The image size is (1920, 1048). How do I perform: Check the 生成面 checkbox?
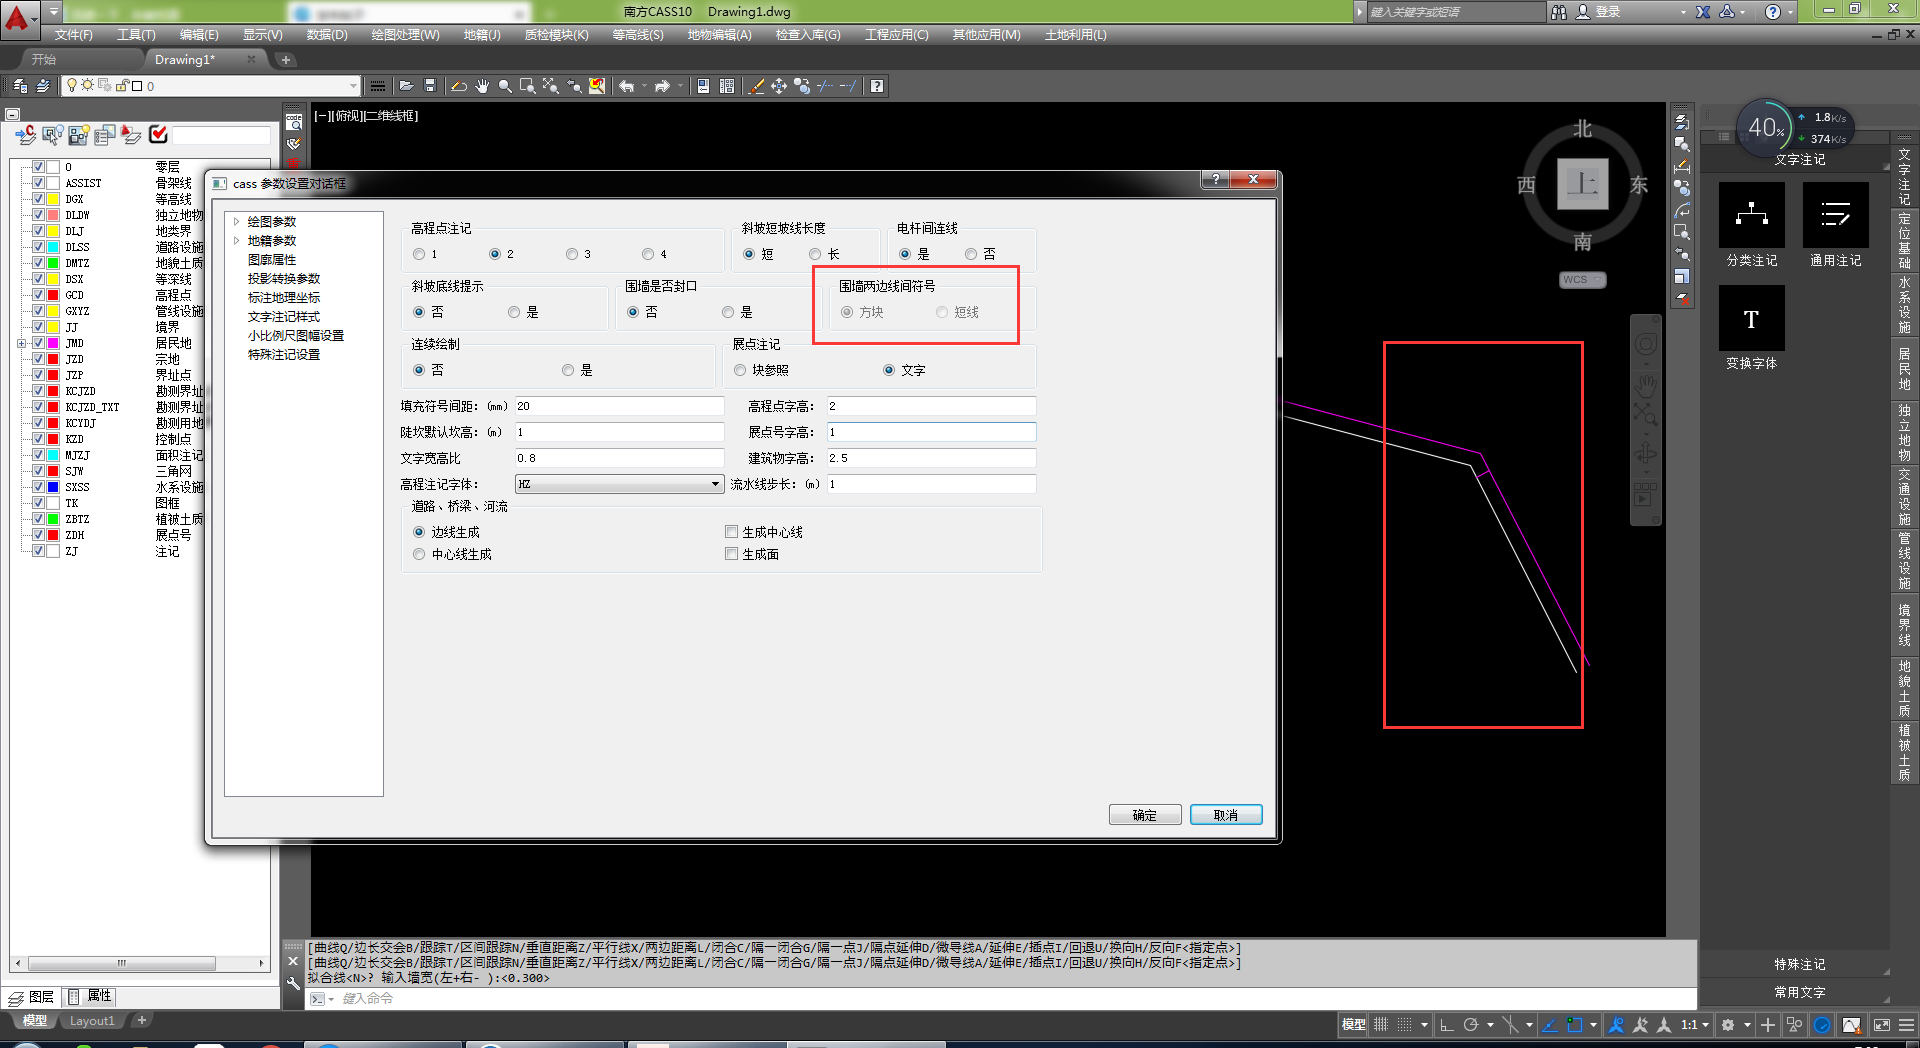pyautogui.click(x=732, y=554)
